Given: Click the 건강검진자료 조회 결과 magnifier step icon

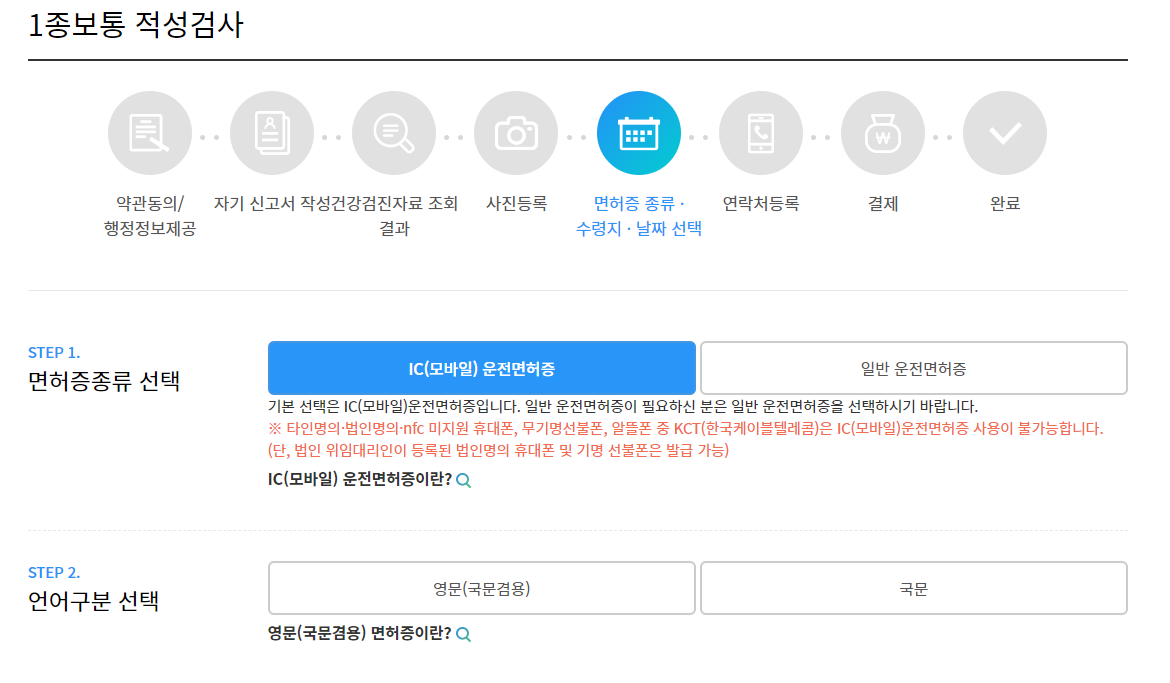Looking at the screenshot, I should click(x=394, y=134).
